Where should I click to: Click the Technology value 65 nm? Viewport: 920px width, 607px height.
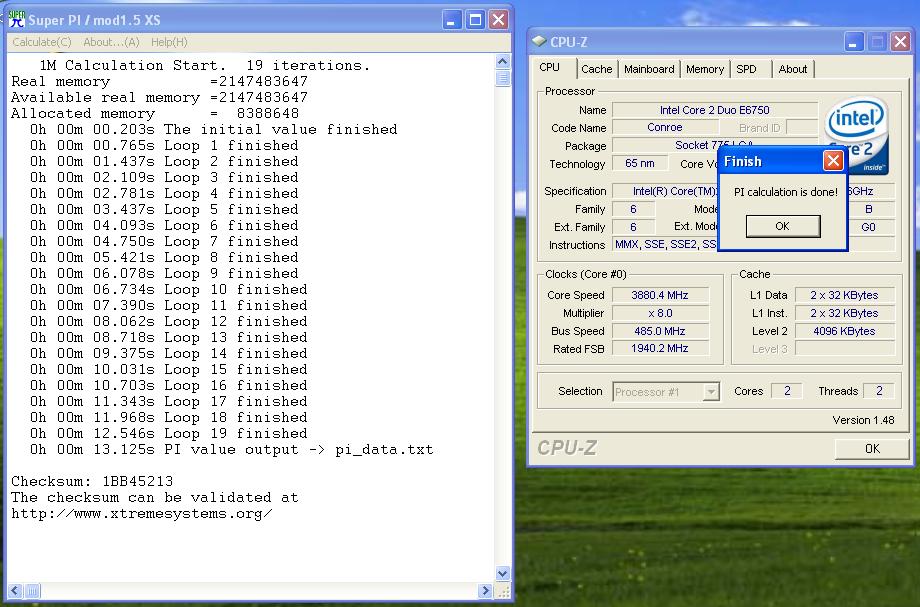(x=640, y=163)
